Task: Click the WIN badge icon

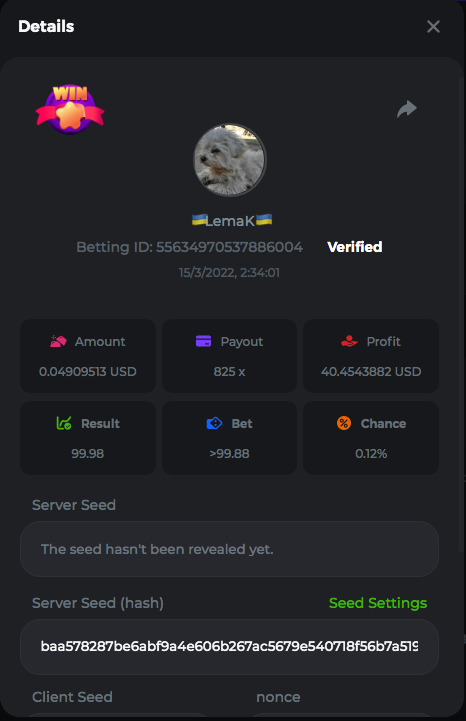Action: [x=70, y=109]
